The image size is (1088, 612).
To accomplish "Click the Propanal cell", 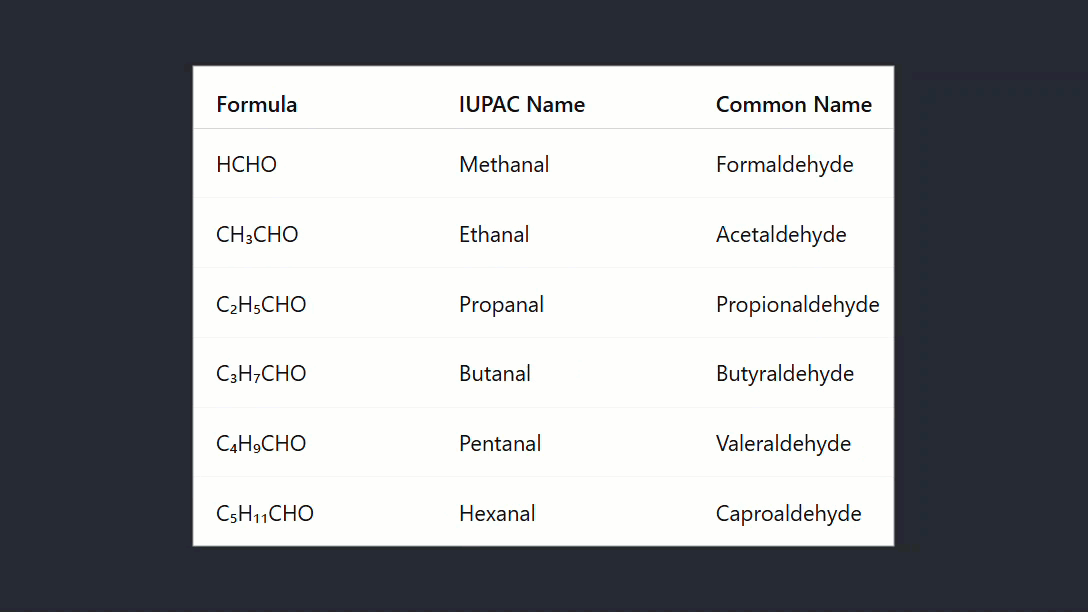I will tap(501, 305).
